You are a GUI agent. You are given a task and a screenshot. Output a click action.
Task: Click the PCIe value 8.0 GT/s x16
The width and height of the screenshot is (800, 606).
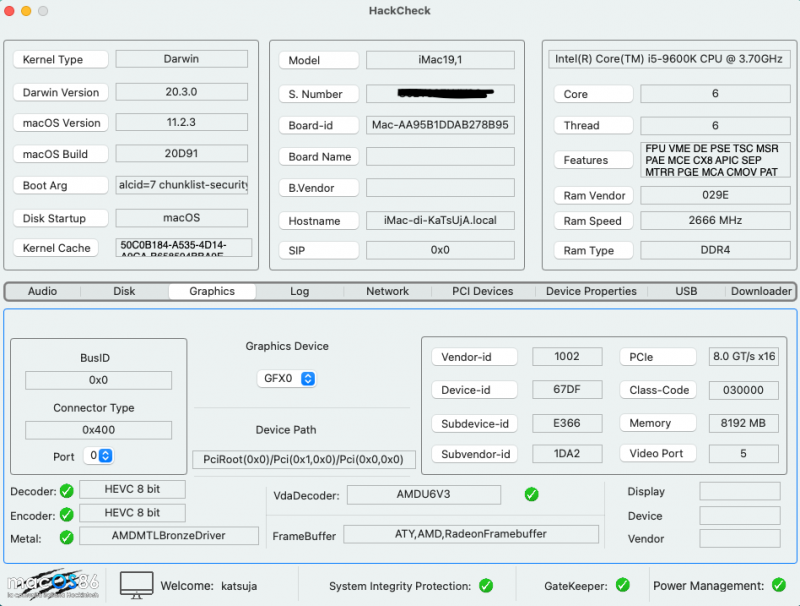pos(743,356)
